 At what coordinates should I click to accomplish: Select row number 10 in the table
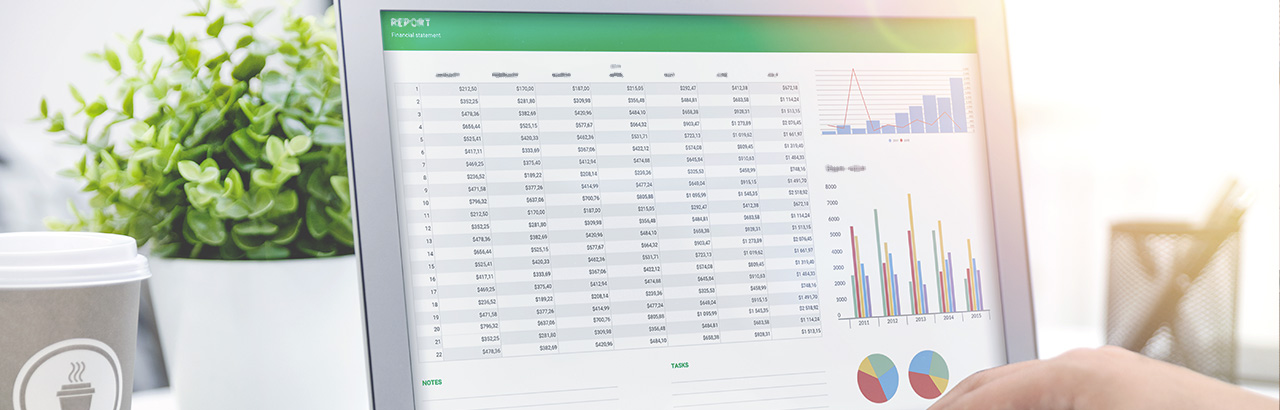click(424, 202)
